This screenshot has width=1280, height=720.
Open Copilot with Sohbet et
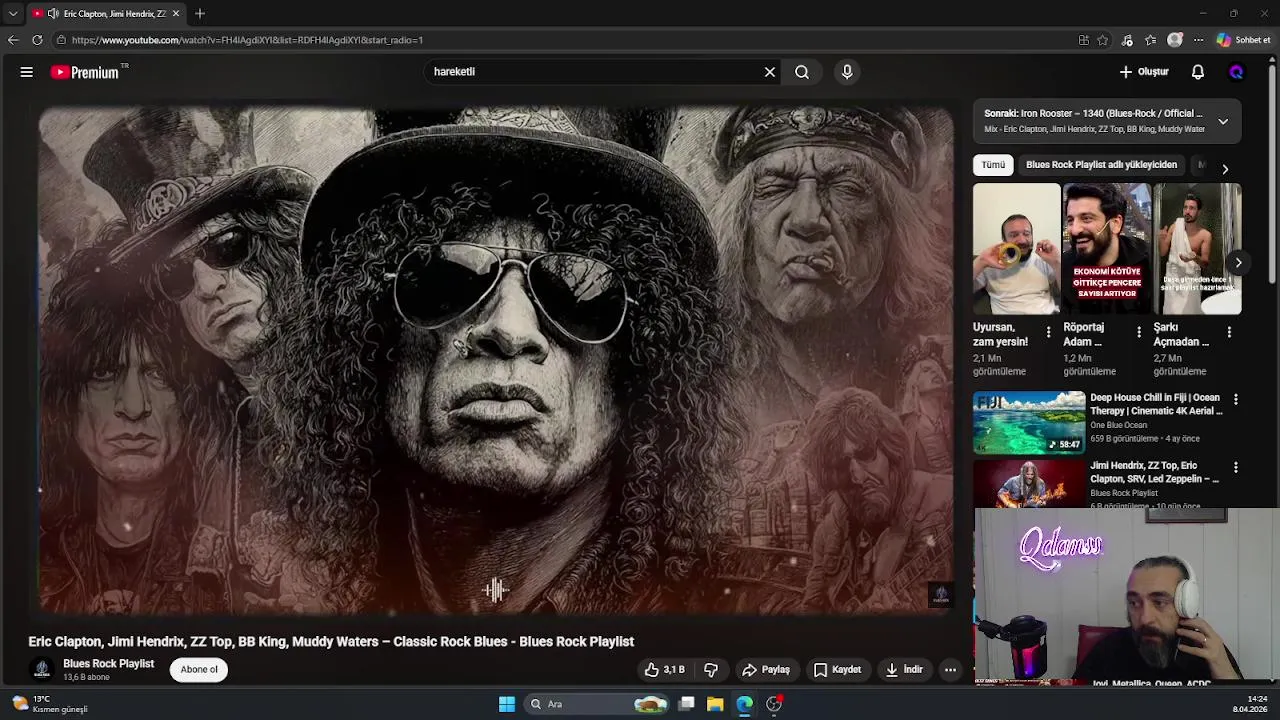[x=1243, y=40]
